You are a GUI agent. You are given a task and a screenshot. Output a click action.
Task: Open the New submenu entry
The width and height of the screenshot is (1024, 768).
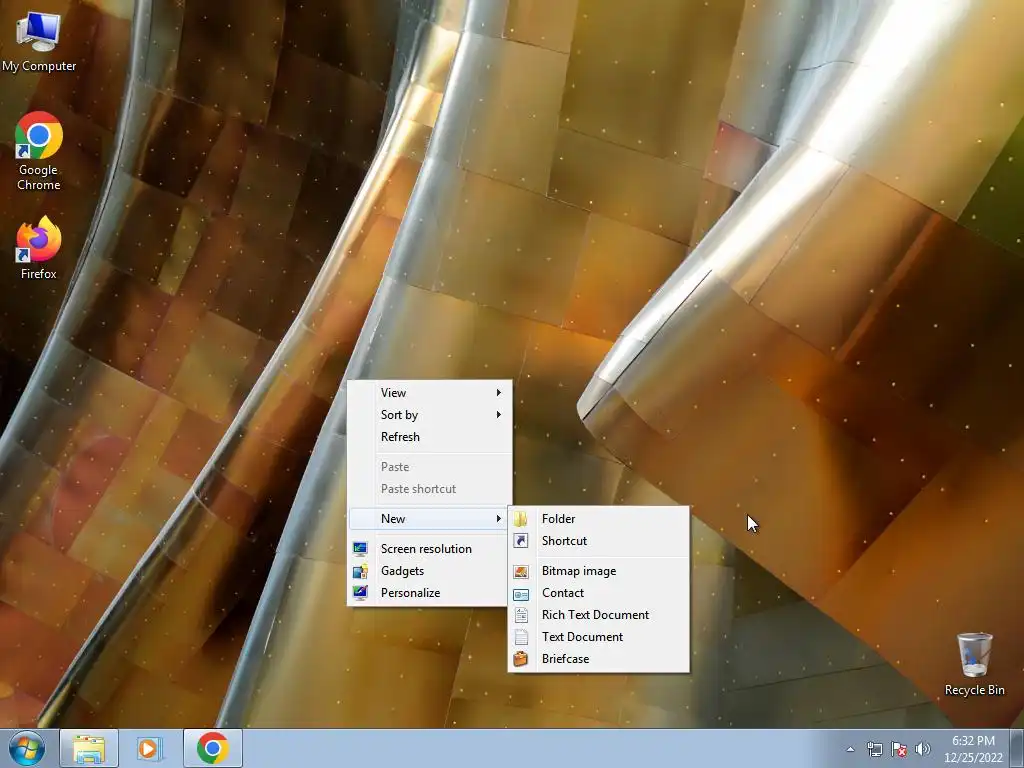pos(430,519)
